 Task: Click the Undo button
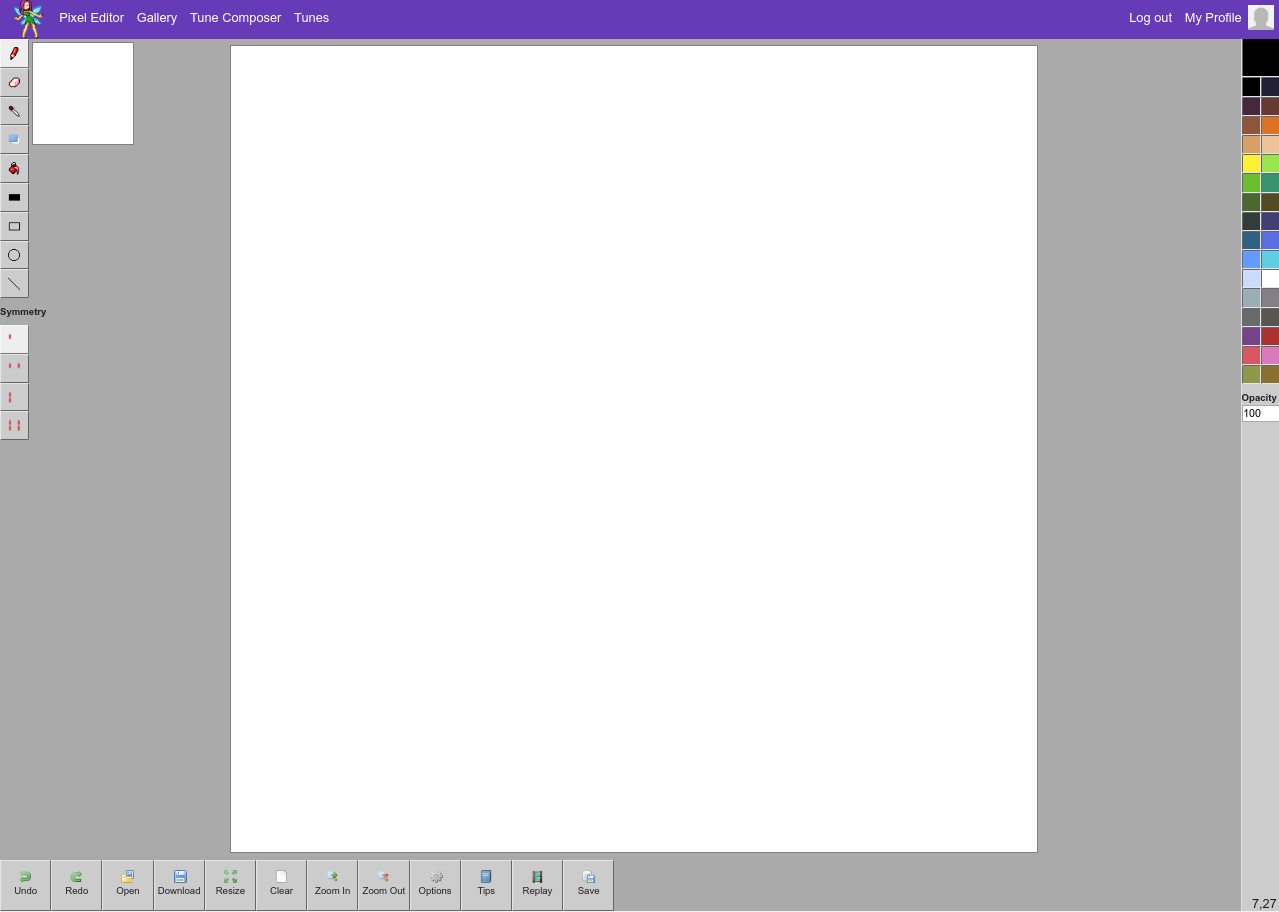(25, 885)
